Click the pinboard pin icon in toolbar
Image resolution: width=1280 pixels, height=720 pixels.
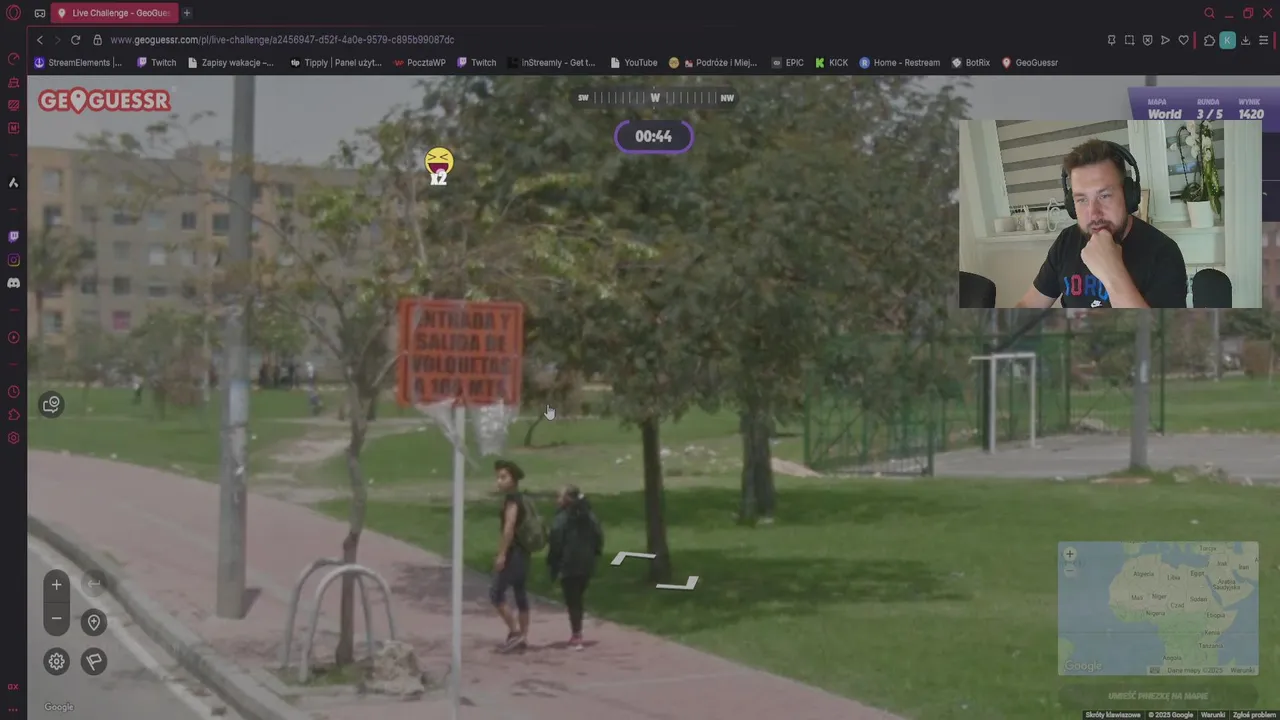pos(1111,40)
